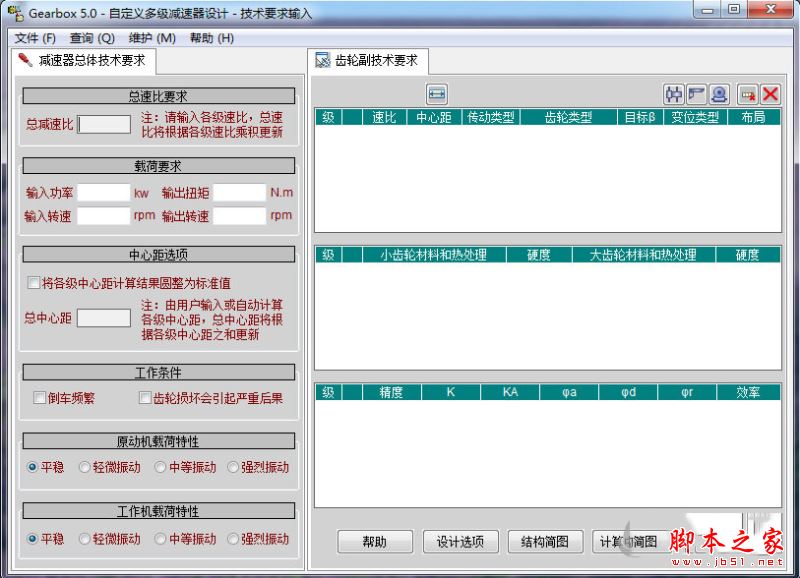Open the 文件 (F) menu

point(35,38)
